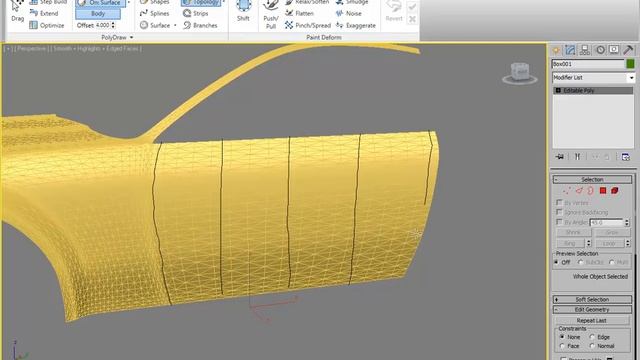Image resolution: width=640 pixels, height=360 pixels.
Task: Click the Shrink selection button
Action: pyautogui.click(x=573, y=232)
